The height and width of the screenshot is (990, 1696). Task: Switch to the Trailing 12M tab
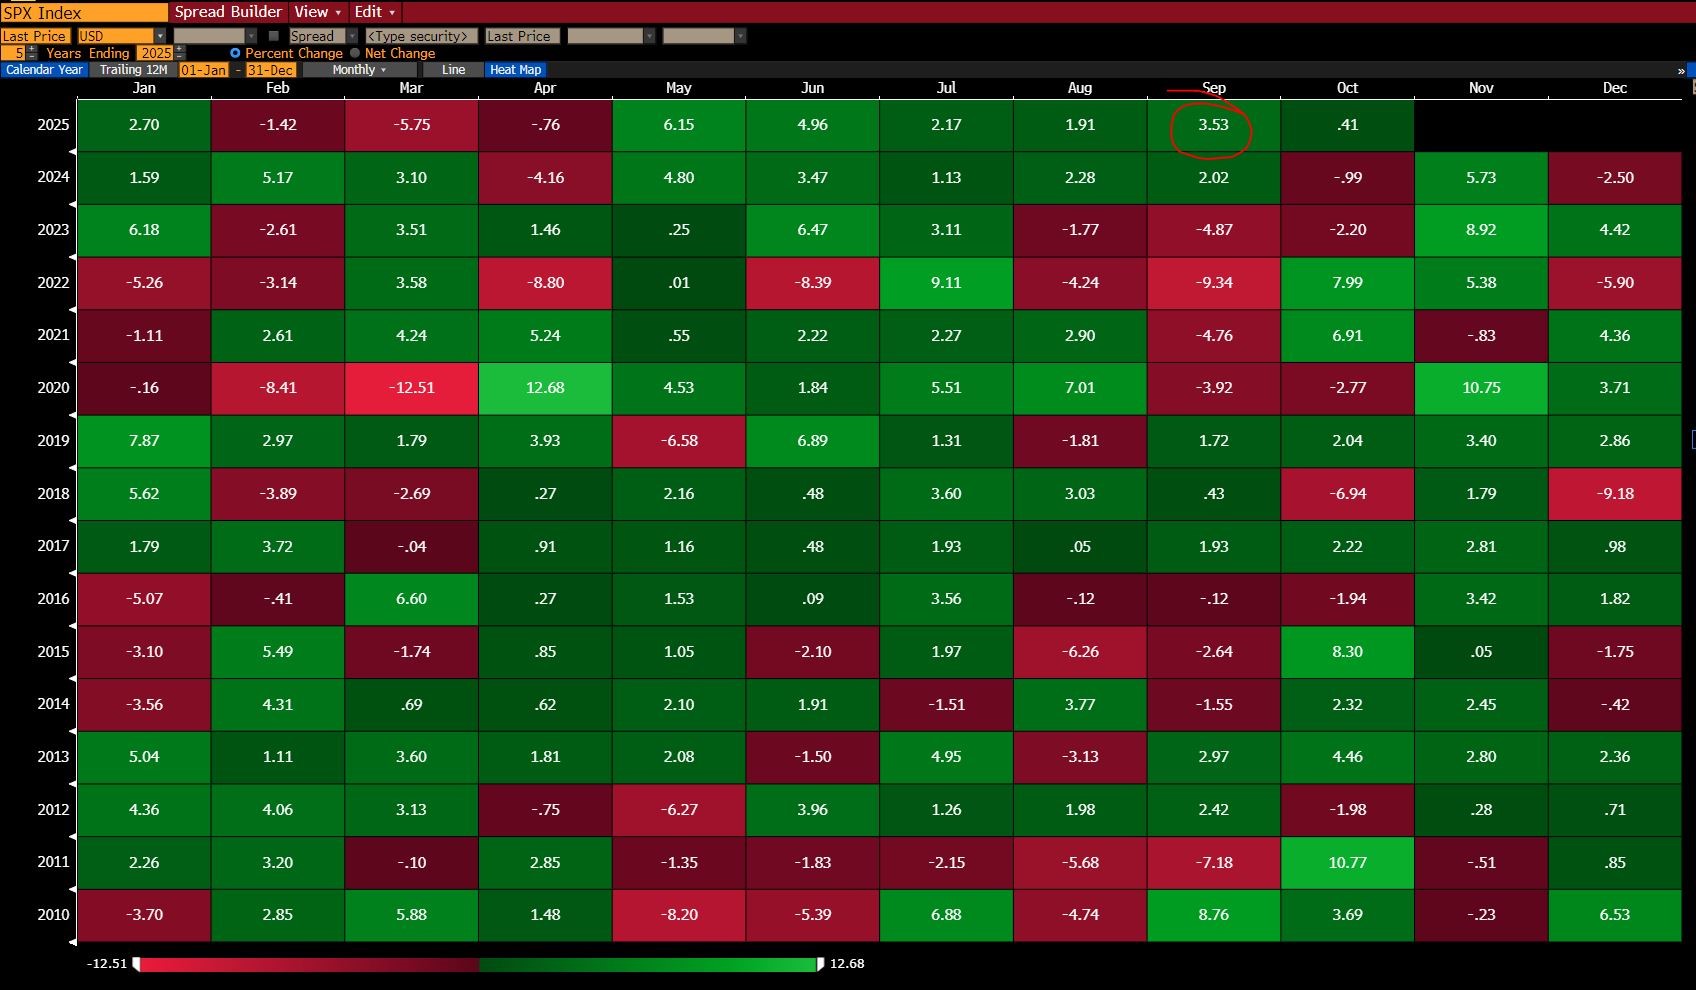click(x=133, y=70)
